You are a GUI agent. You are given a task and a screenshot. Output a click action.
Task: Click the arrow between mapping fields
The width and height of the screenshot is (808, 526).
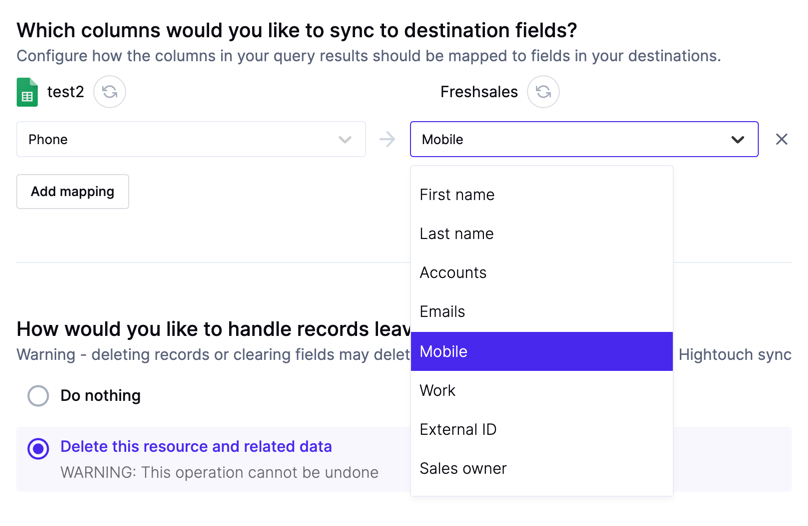(387, 139)
